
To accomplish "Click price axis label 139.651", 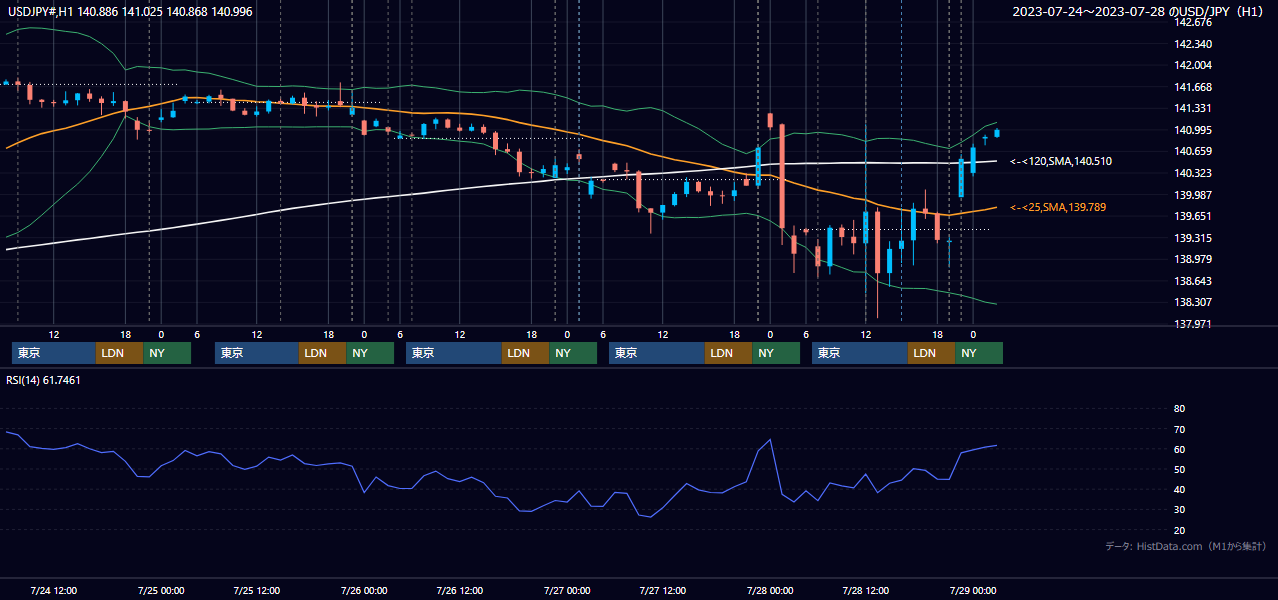I will pos(1194,216).
